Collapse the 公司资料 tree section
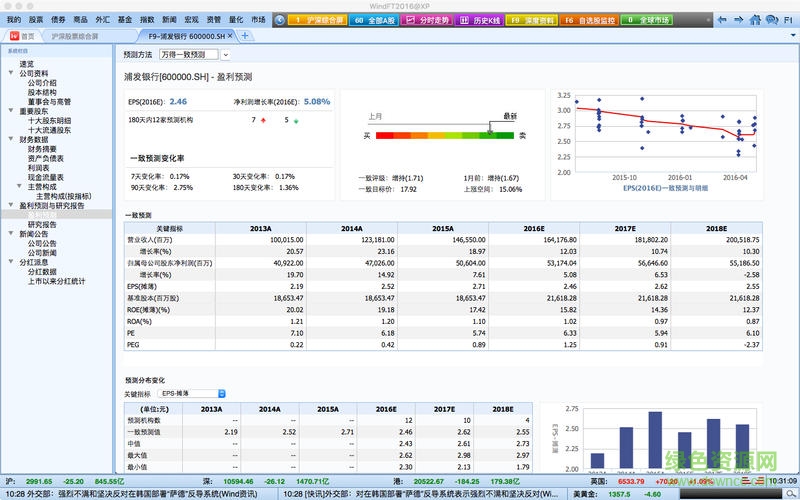This screenshot has width=800, height=500. [x=9, y=73]
